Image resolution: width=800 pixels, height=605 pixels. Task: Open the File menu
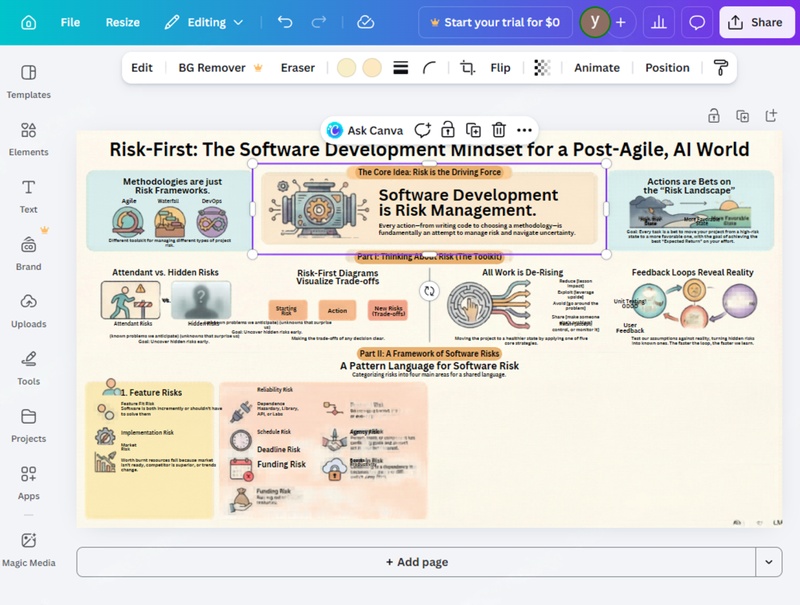[x=68, y=21]
